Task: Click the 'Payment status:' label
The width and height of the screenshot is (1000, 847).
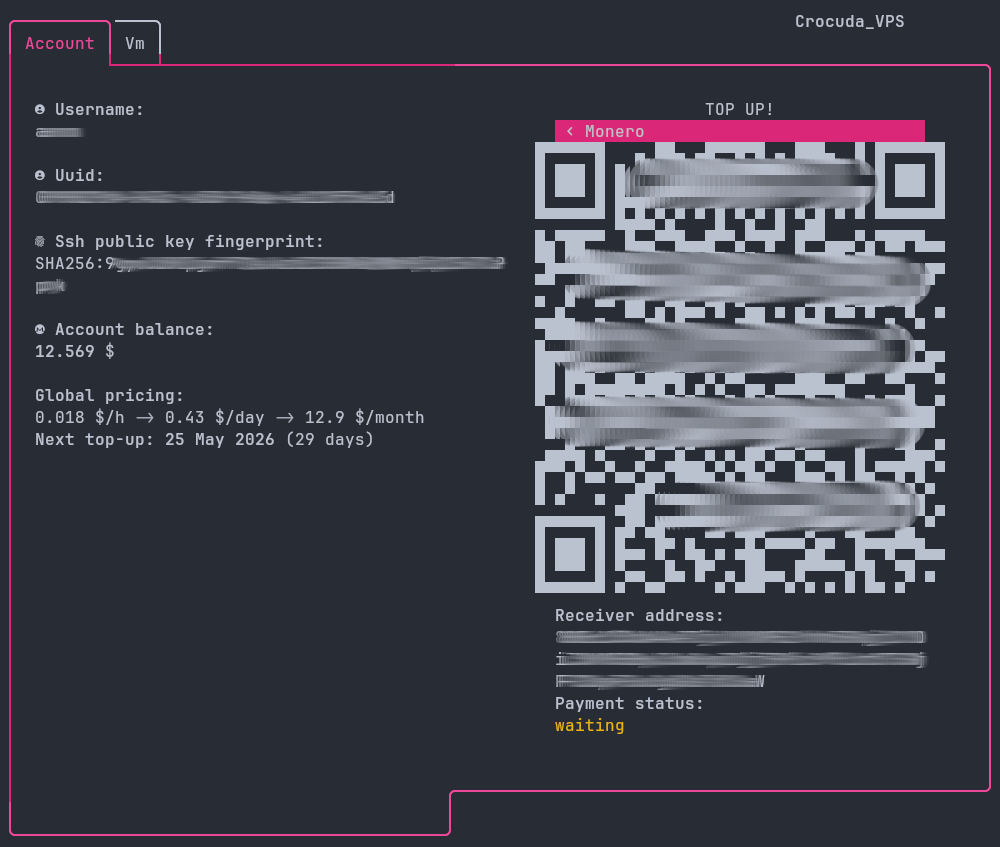Action: pyautogui.click(x=629, y=703)
